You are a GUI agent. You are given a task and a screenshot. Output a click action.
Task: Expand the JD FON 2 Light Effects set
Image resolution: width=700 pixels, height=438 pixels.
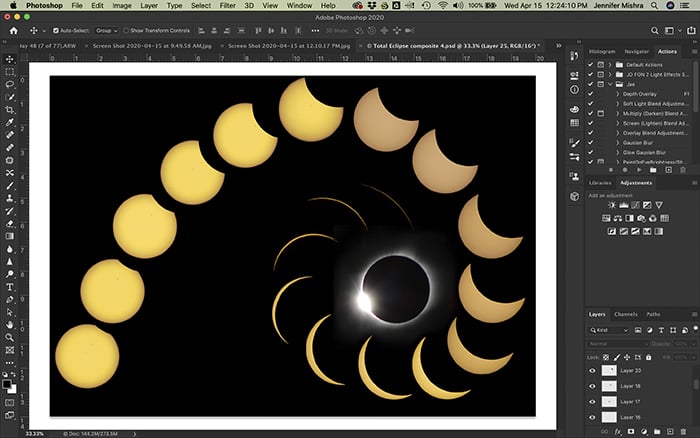(610, 75)
